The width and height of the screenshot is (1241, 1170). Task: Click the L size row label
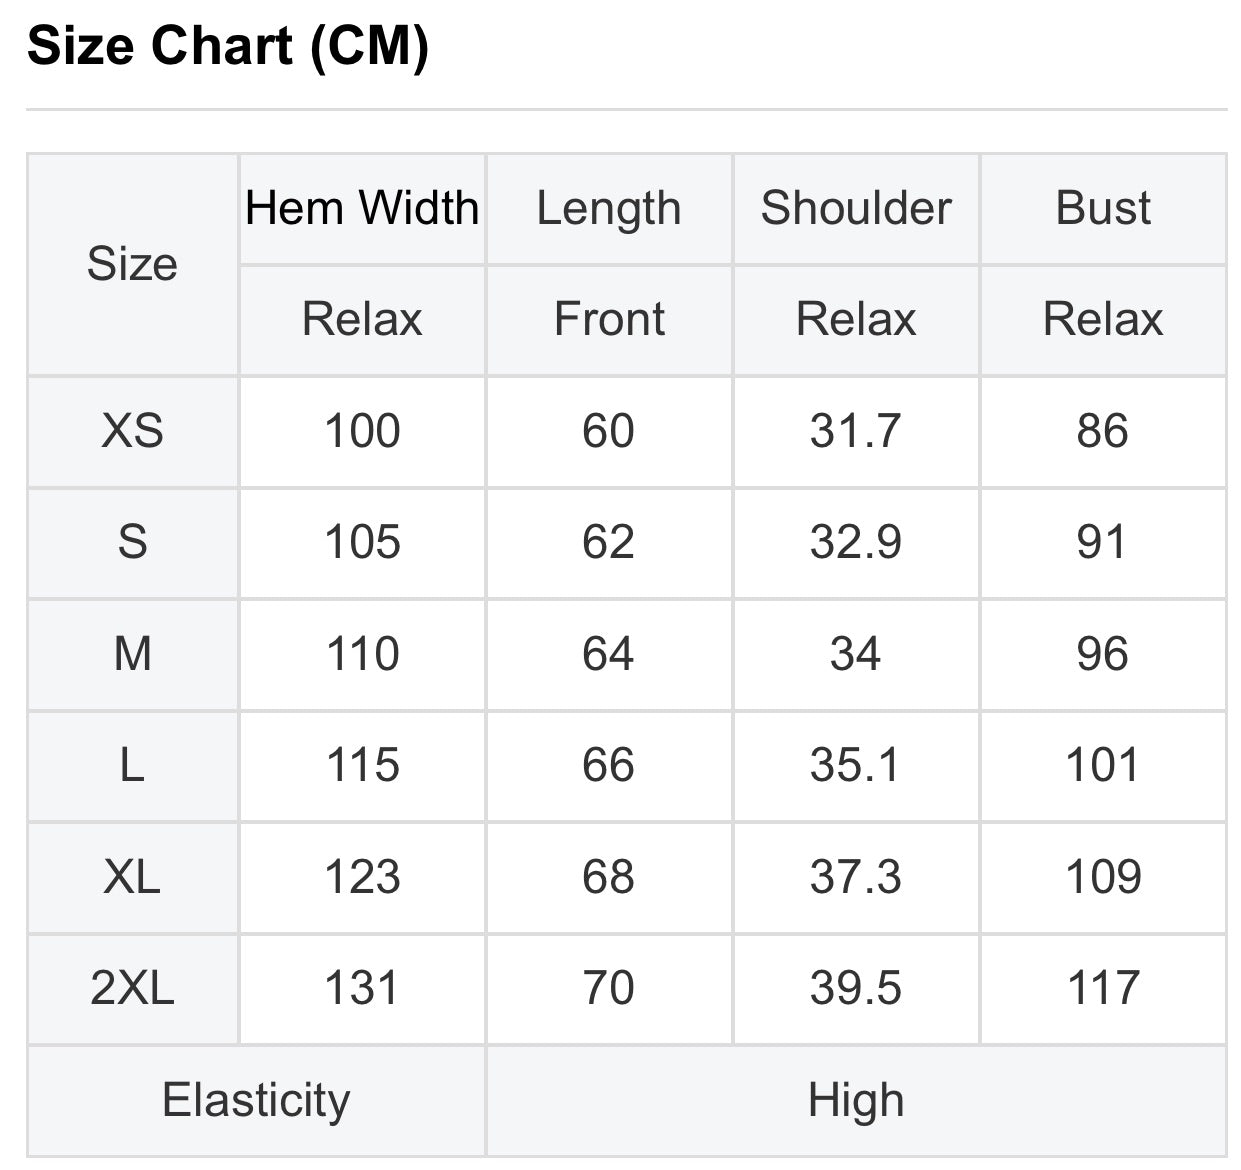[132, 766]
